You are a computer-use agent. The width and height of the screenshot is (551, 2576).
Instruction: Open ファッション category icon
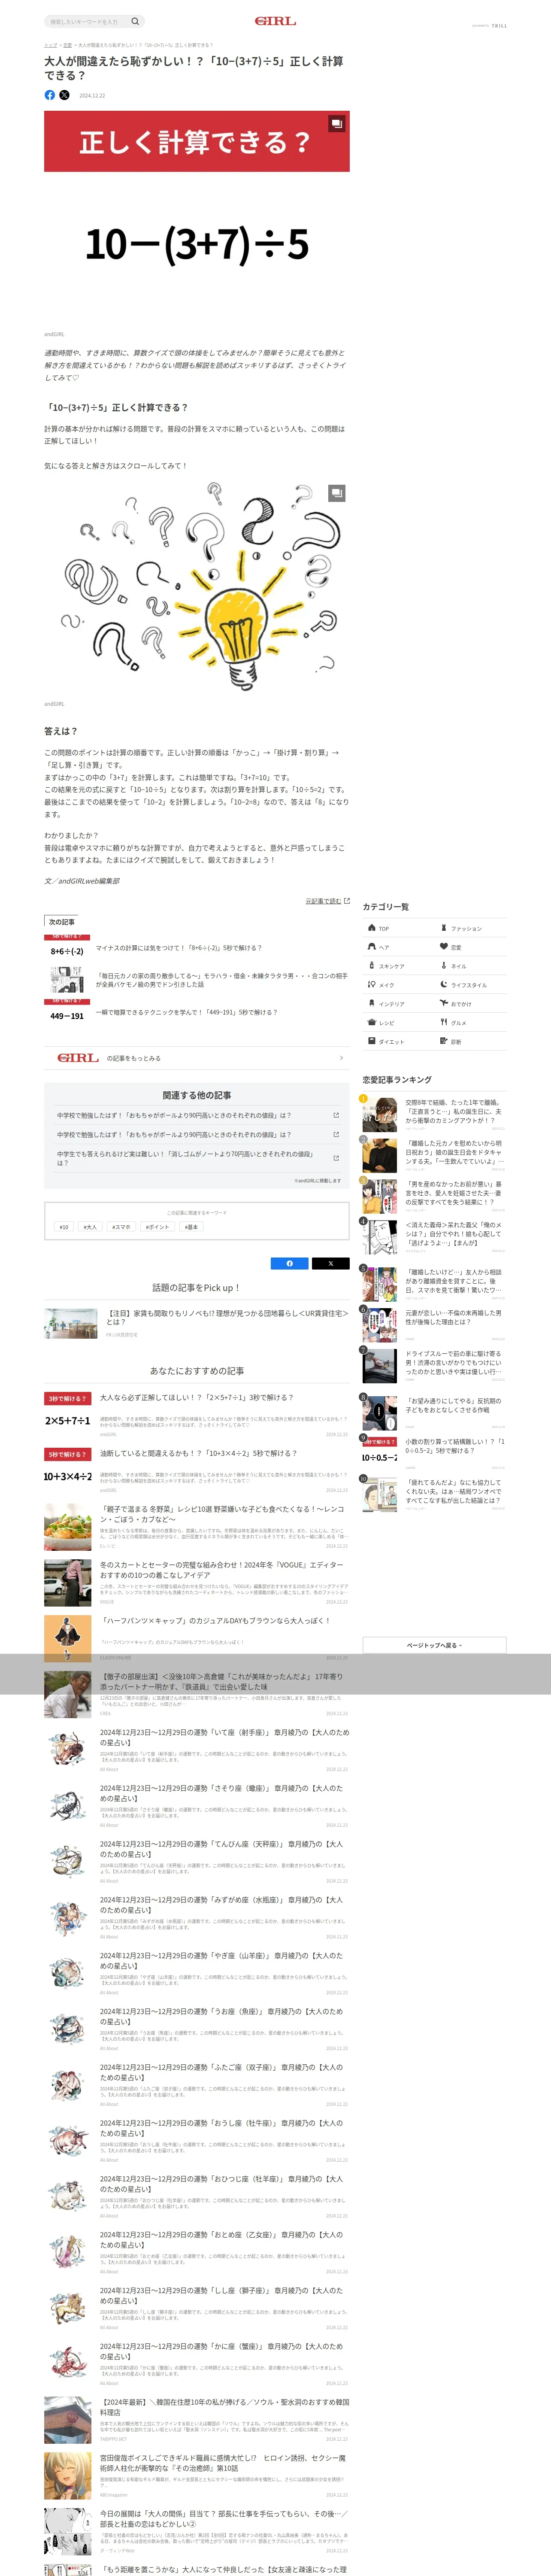pos(444,928)
